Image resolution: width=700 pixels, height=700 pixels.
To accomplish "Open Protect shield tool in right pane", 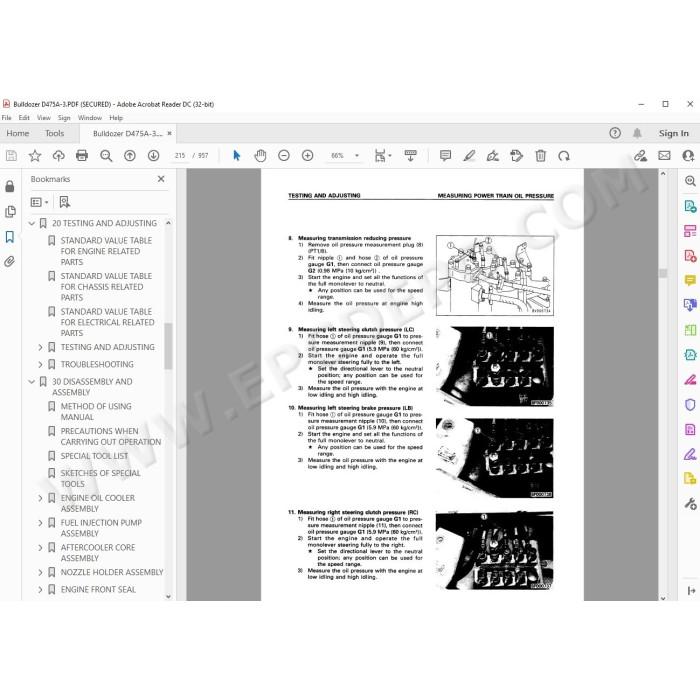I will click(690, 404).
